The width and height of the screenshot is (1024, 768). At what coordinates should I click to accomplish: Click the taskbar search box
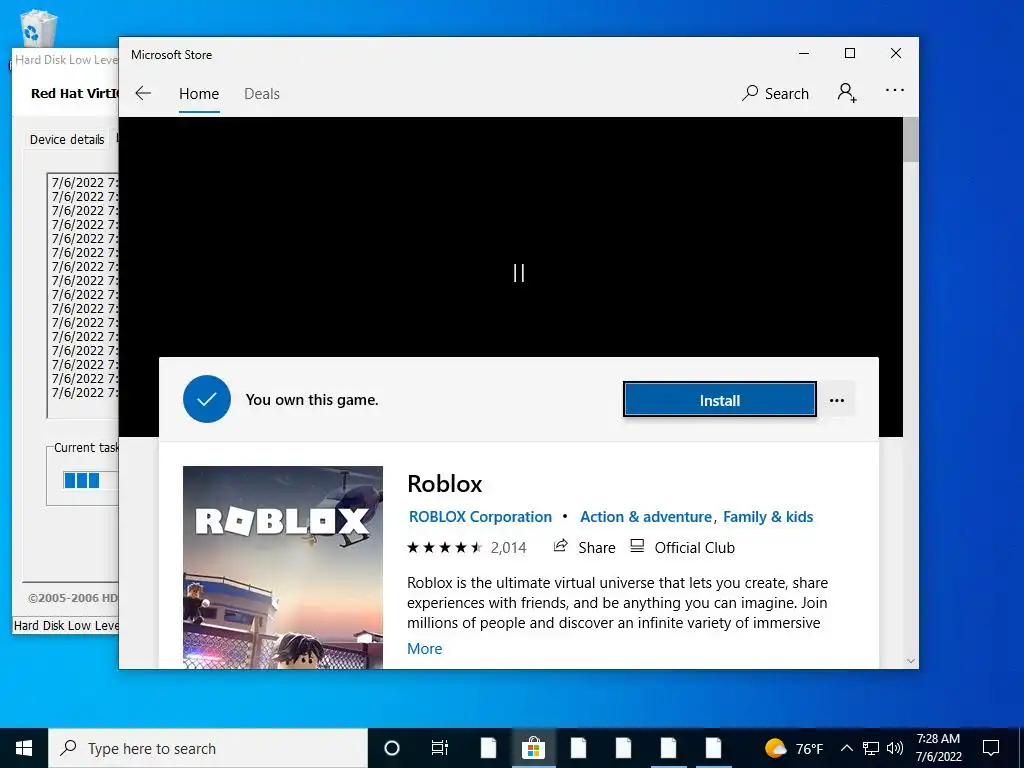(x=208, y=748)
